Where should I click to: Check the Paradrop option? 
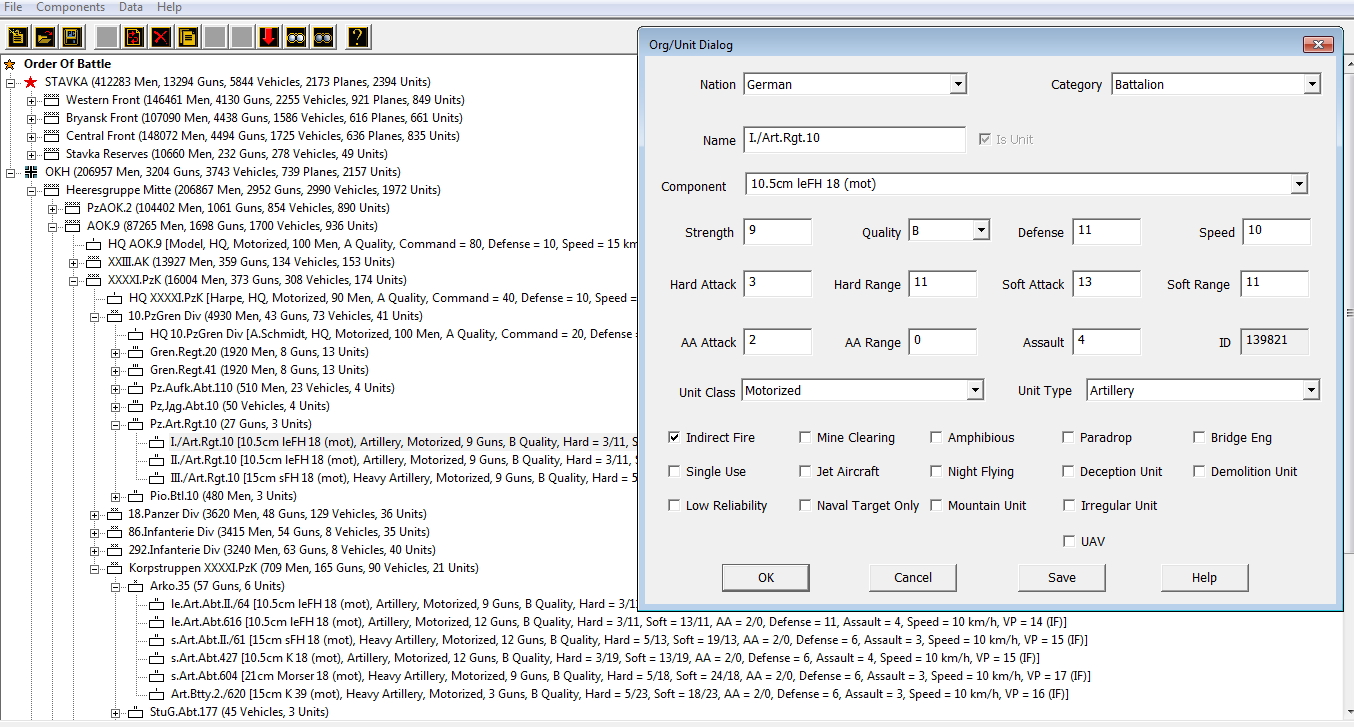[1069, 438]
